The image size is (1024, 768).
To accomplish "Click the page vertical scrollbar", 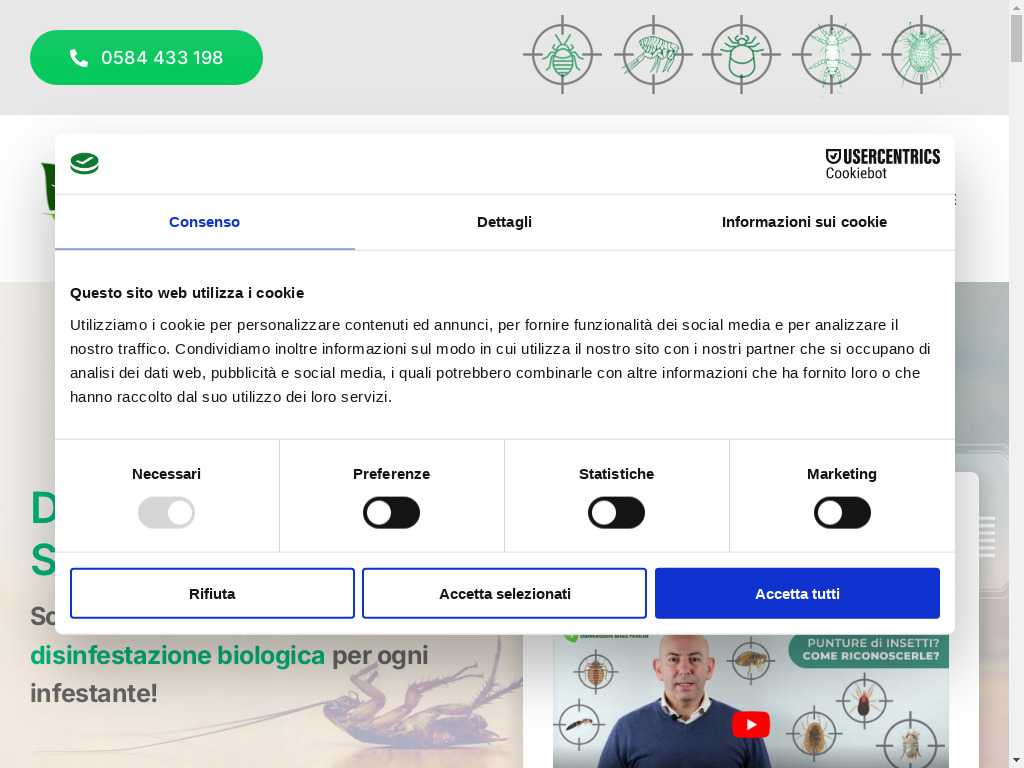I will click(x=1016, y=384).
